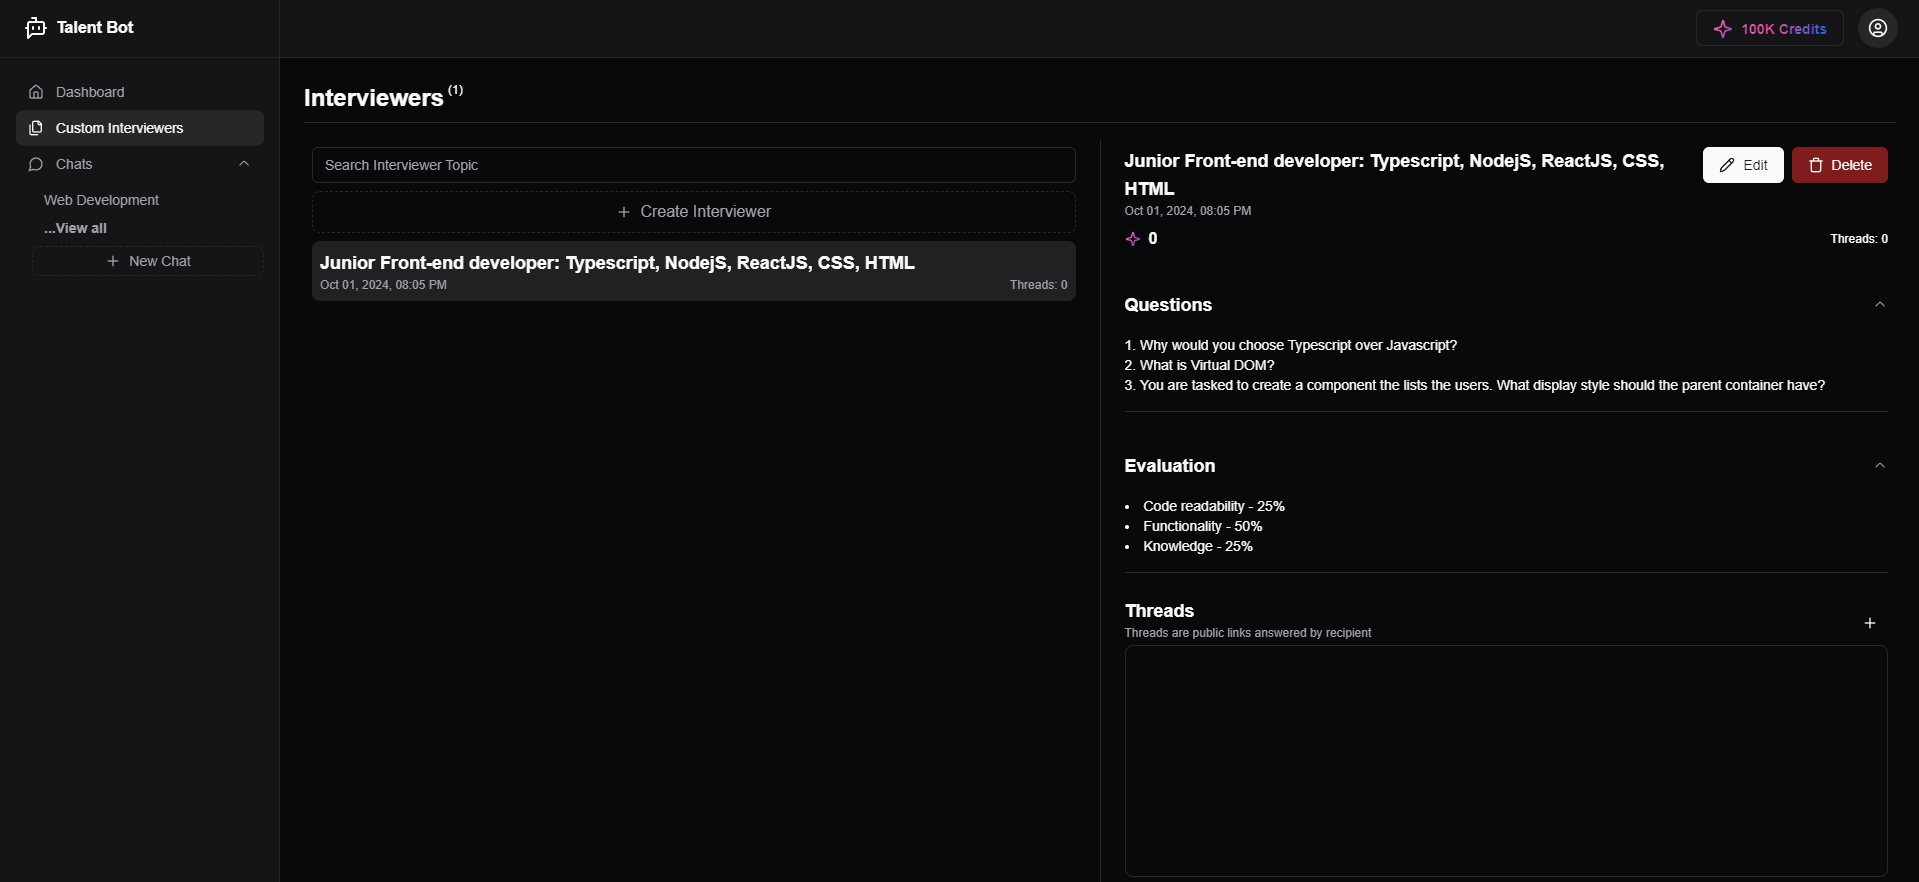Click the Threads section heading

point(1159,611)
